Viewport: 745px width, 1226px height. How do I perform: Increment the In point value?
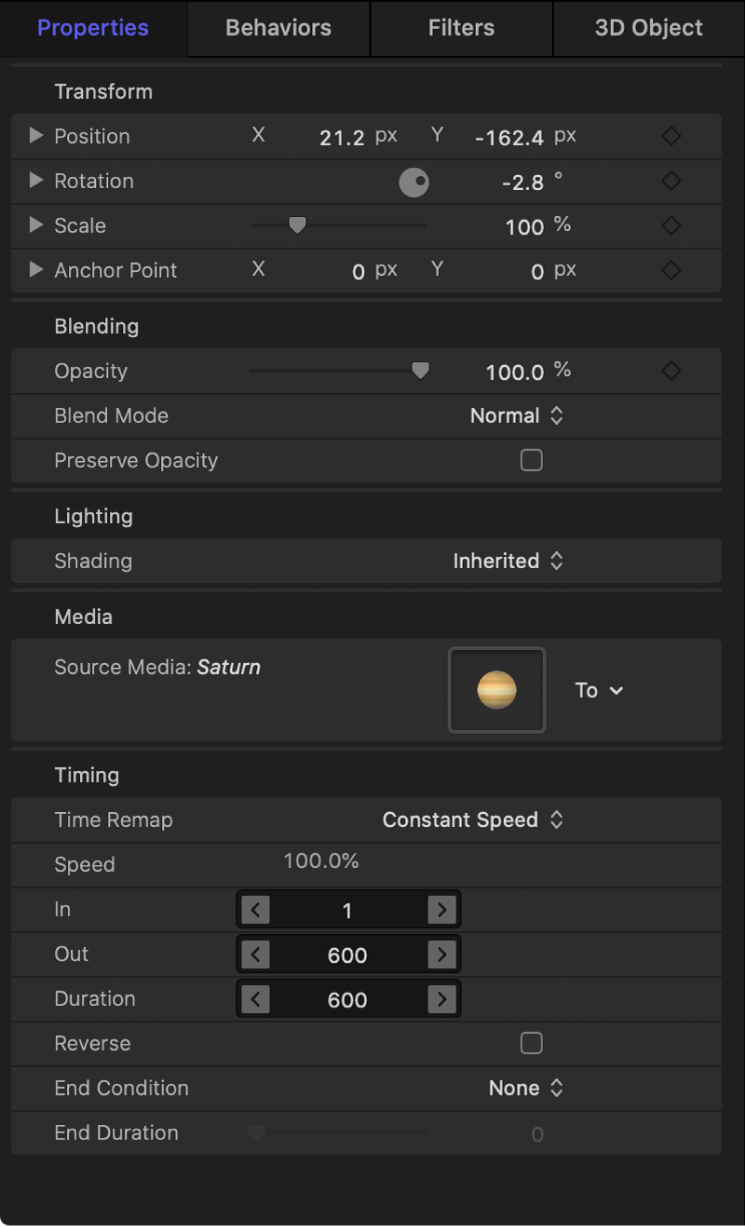point(441,909)
